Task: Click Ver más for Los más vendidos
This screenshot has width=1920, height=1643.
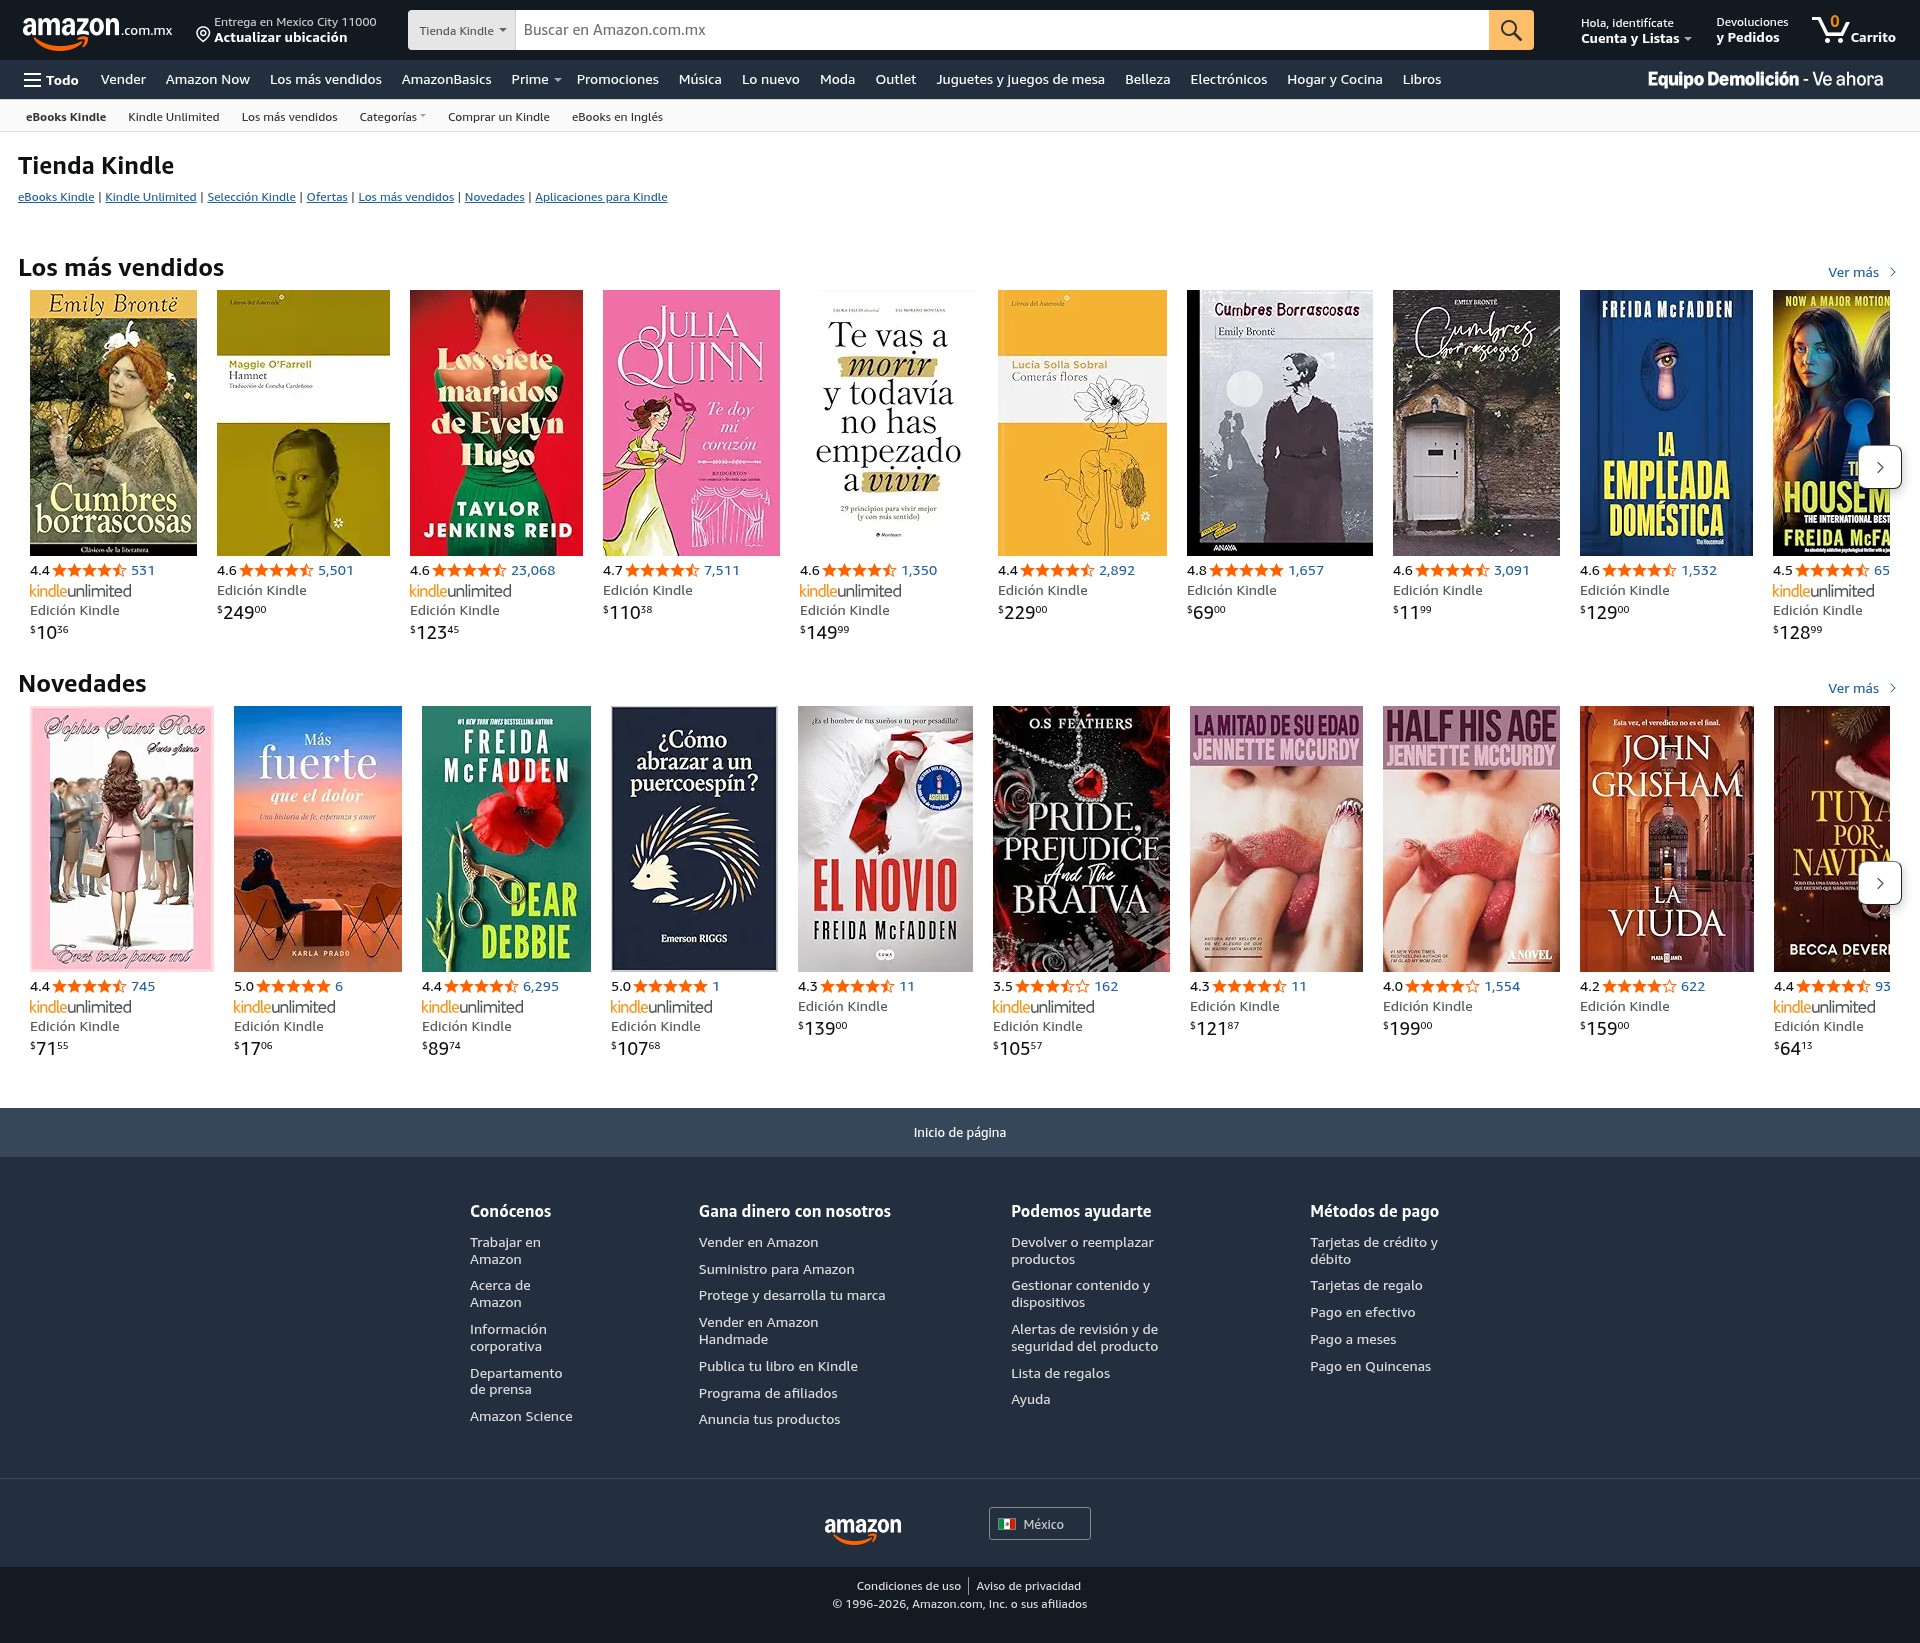Action: [x=1861, y=272]
